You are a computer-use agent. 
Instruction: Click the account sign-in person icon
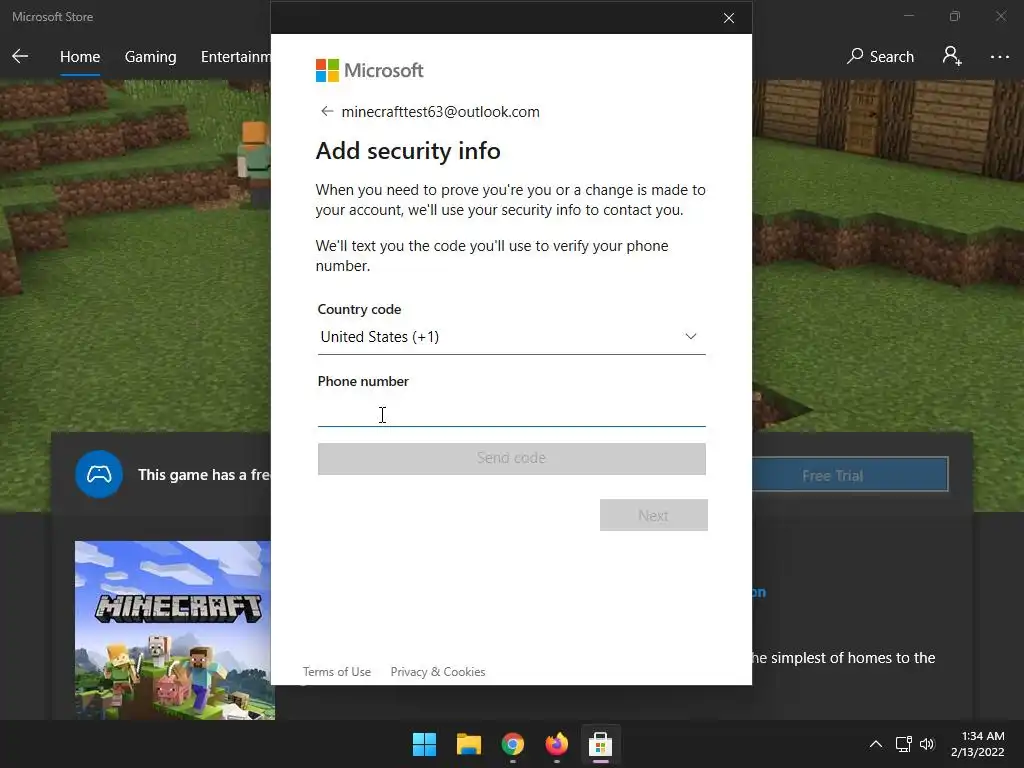(x=952, y=56)
